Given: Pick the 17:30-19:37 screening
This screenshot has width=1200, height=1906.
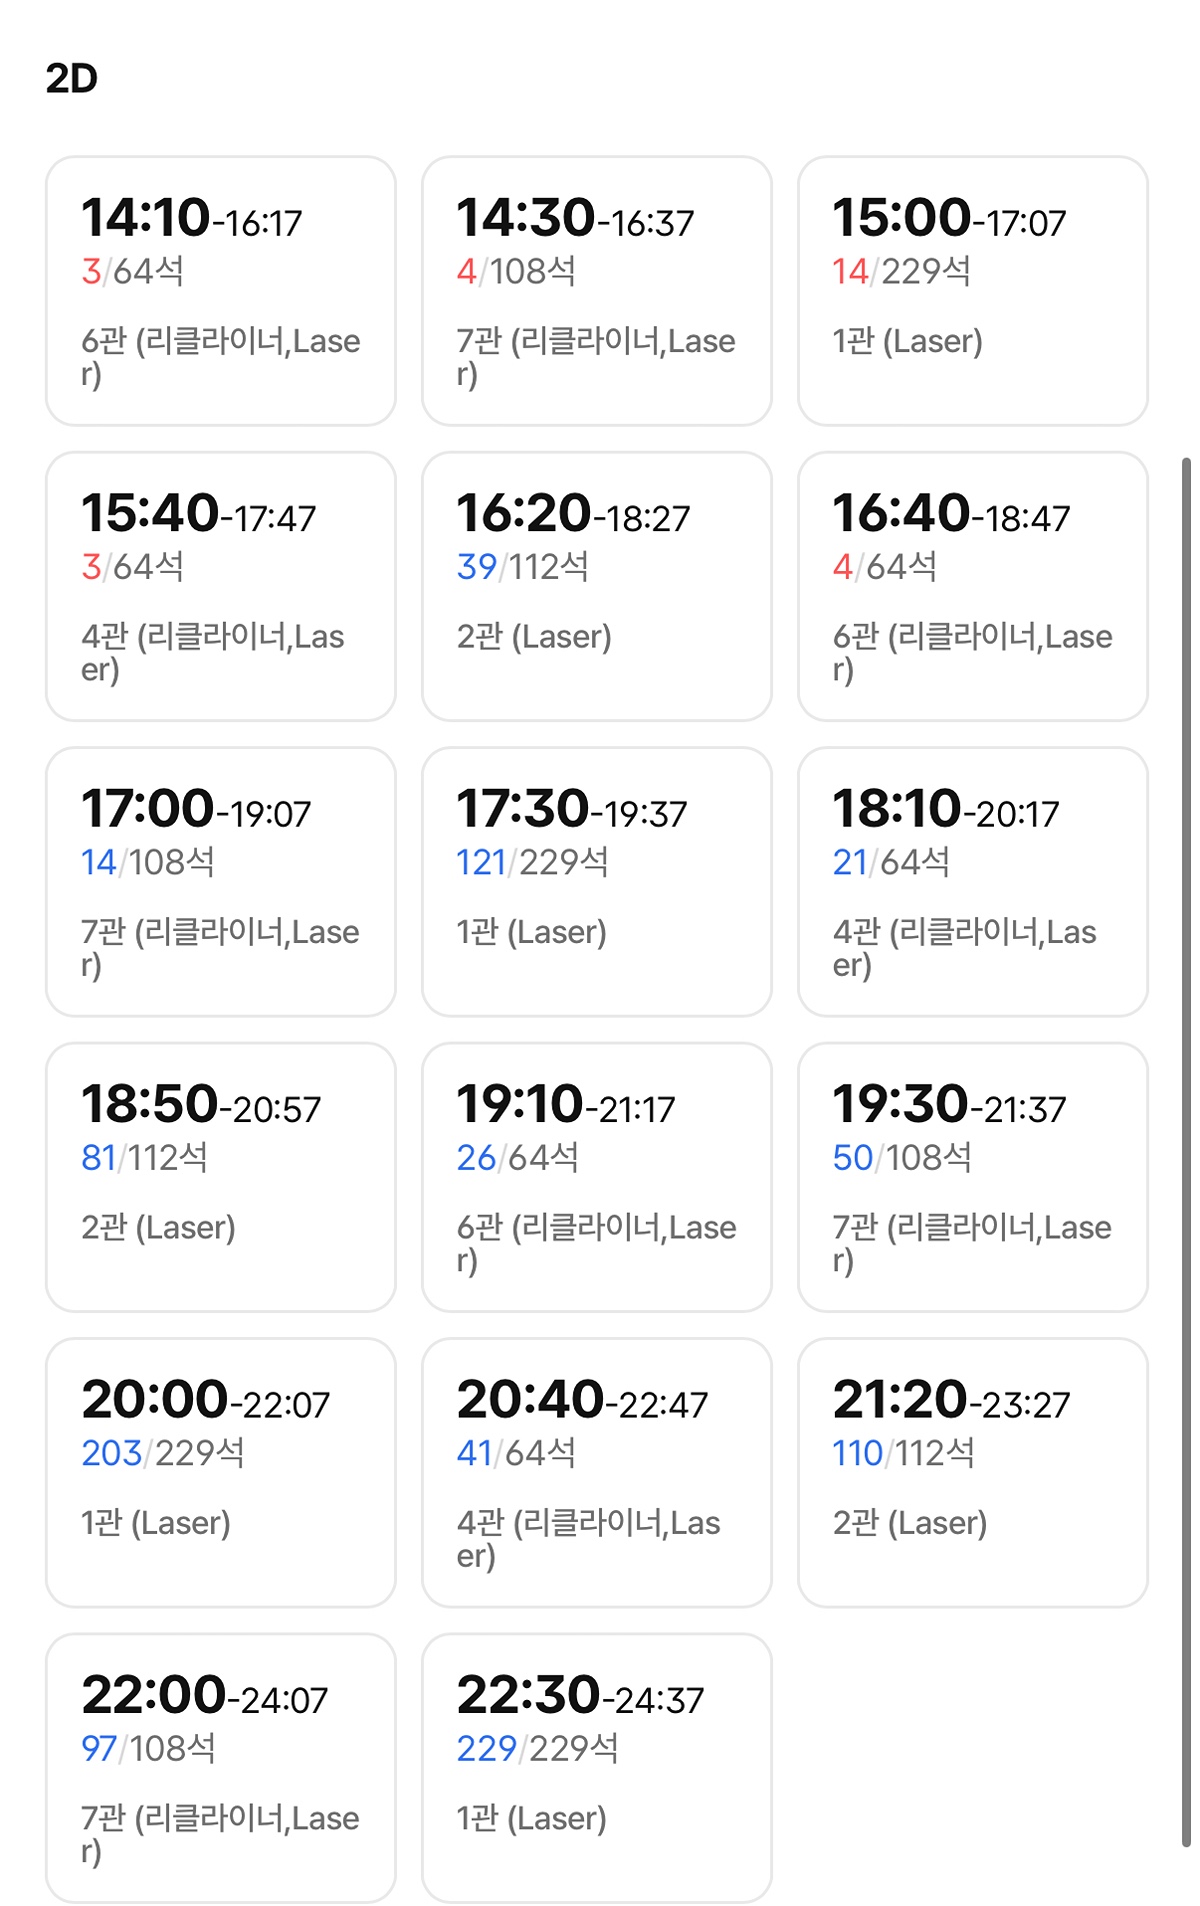Looking at the screenshot, I should point(596,881).
